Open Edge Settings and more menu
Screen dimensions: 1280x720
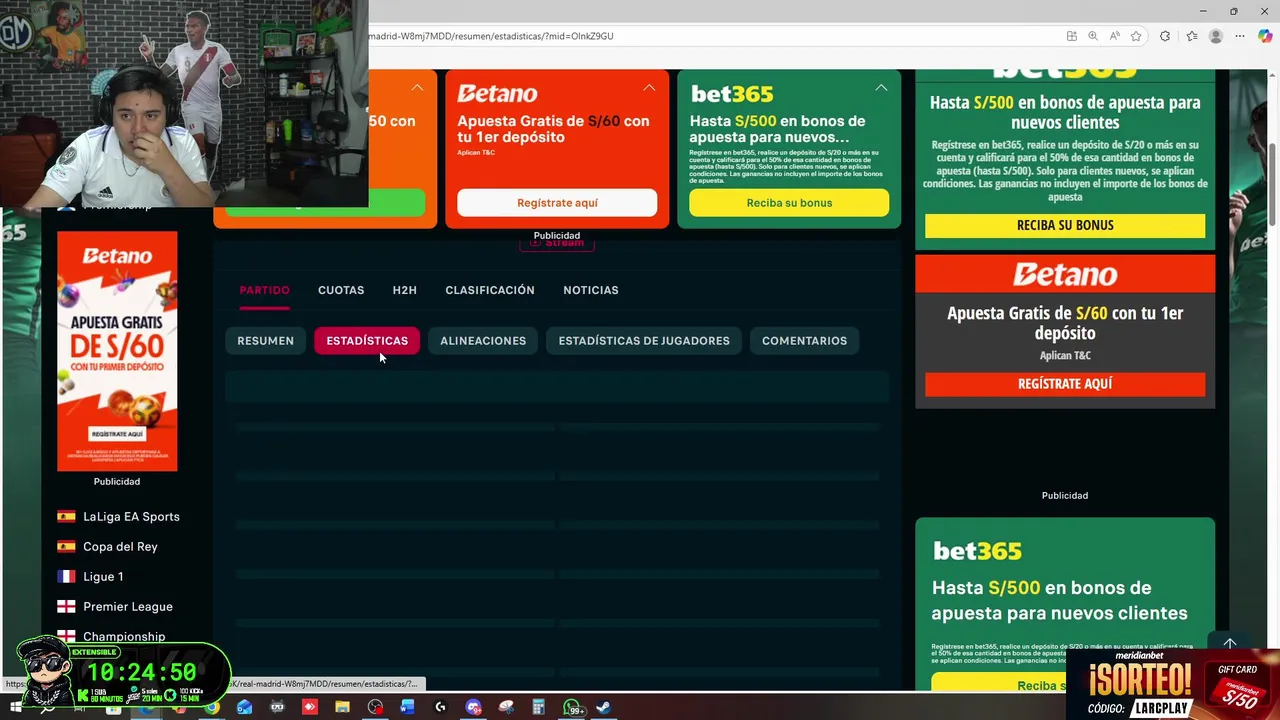(x=1240, y=36)
